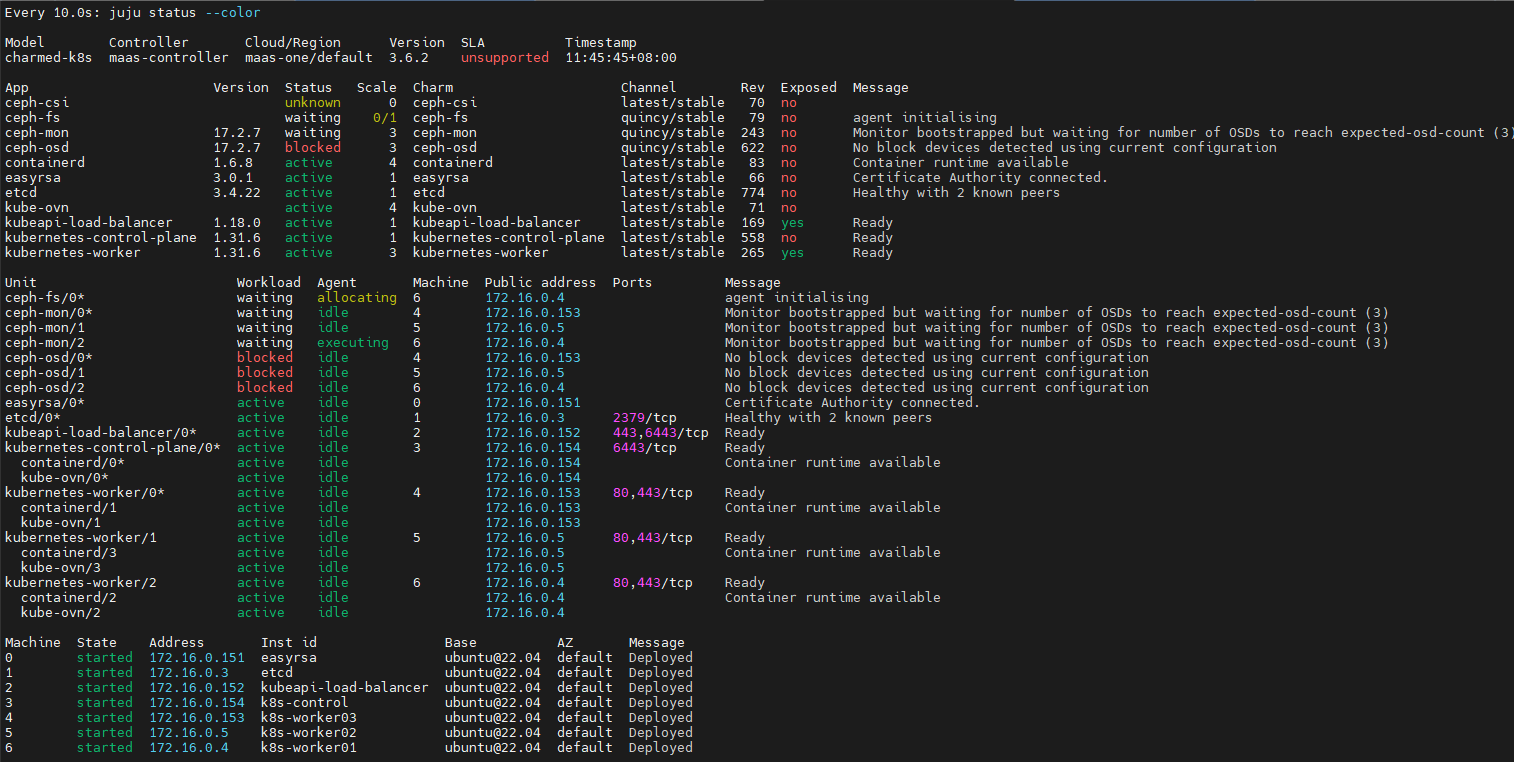This screenshot has width=1514, height=762.
Task: Click the 6443/tcp port of kubernetes-control-plane/0*
Action: [645, 447]
